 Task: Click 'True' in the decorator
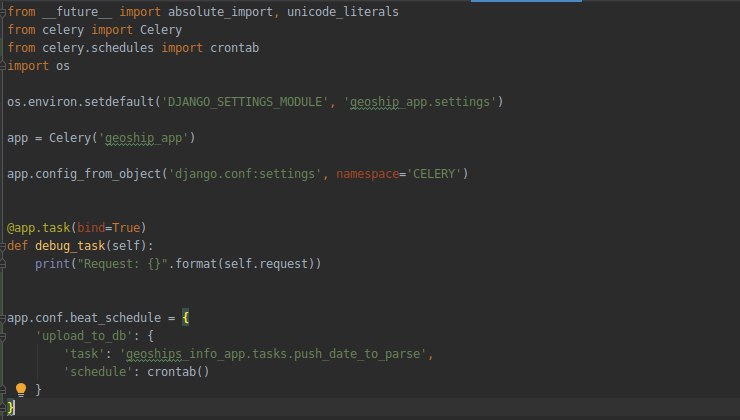point(126,228)
